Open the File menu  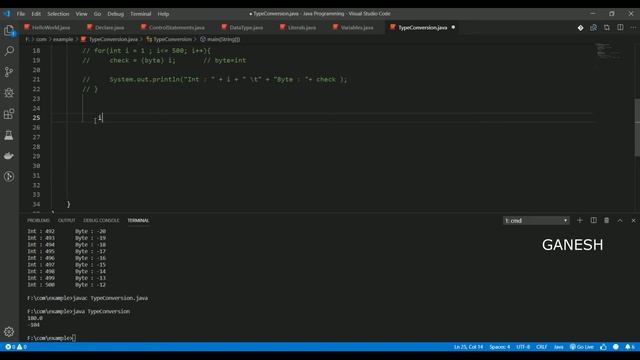click(x=21, y=14)
